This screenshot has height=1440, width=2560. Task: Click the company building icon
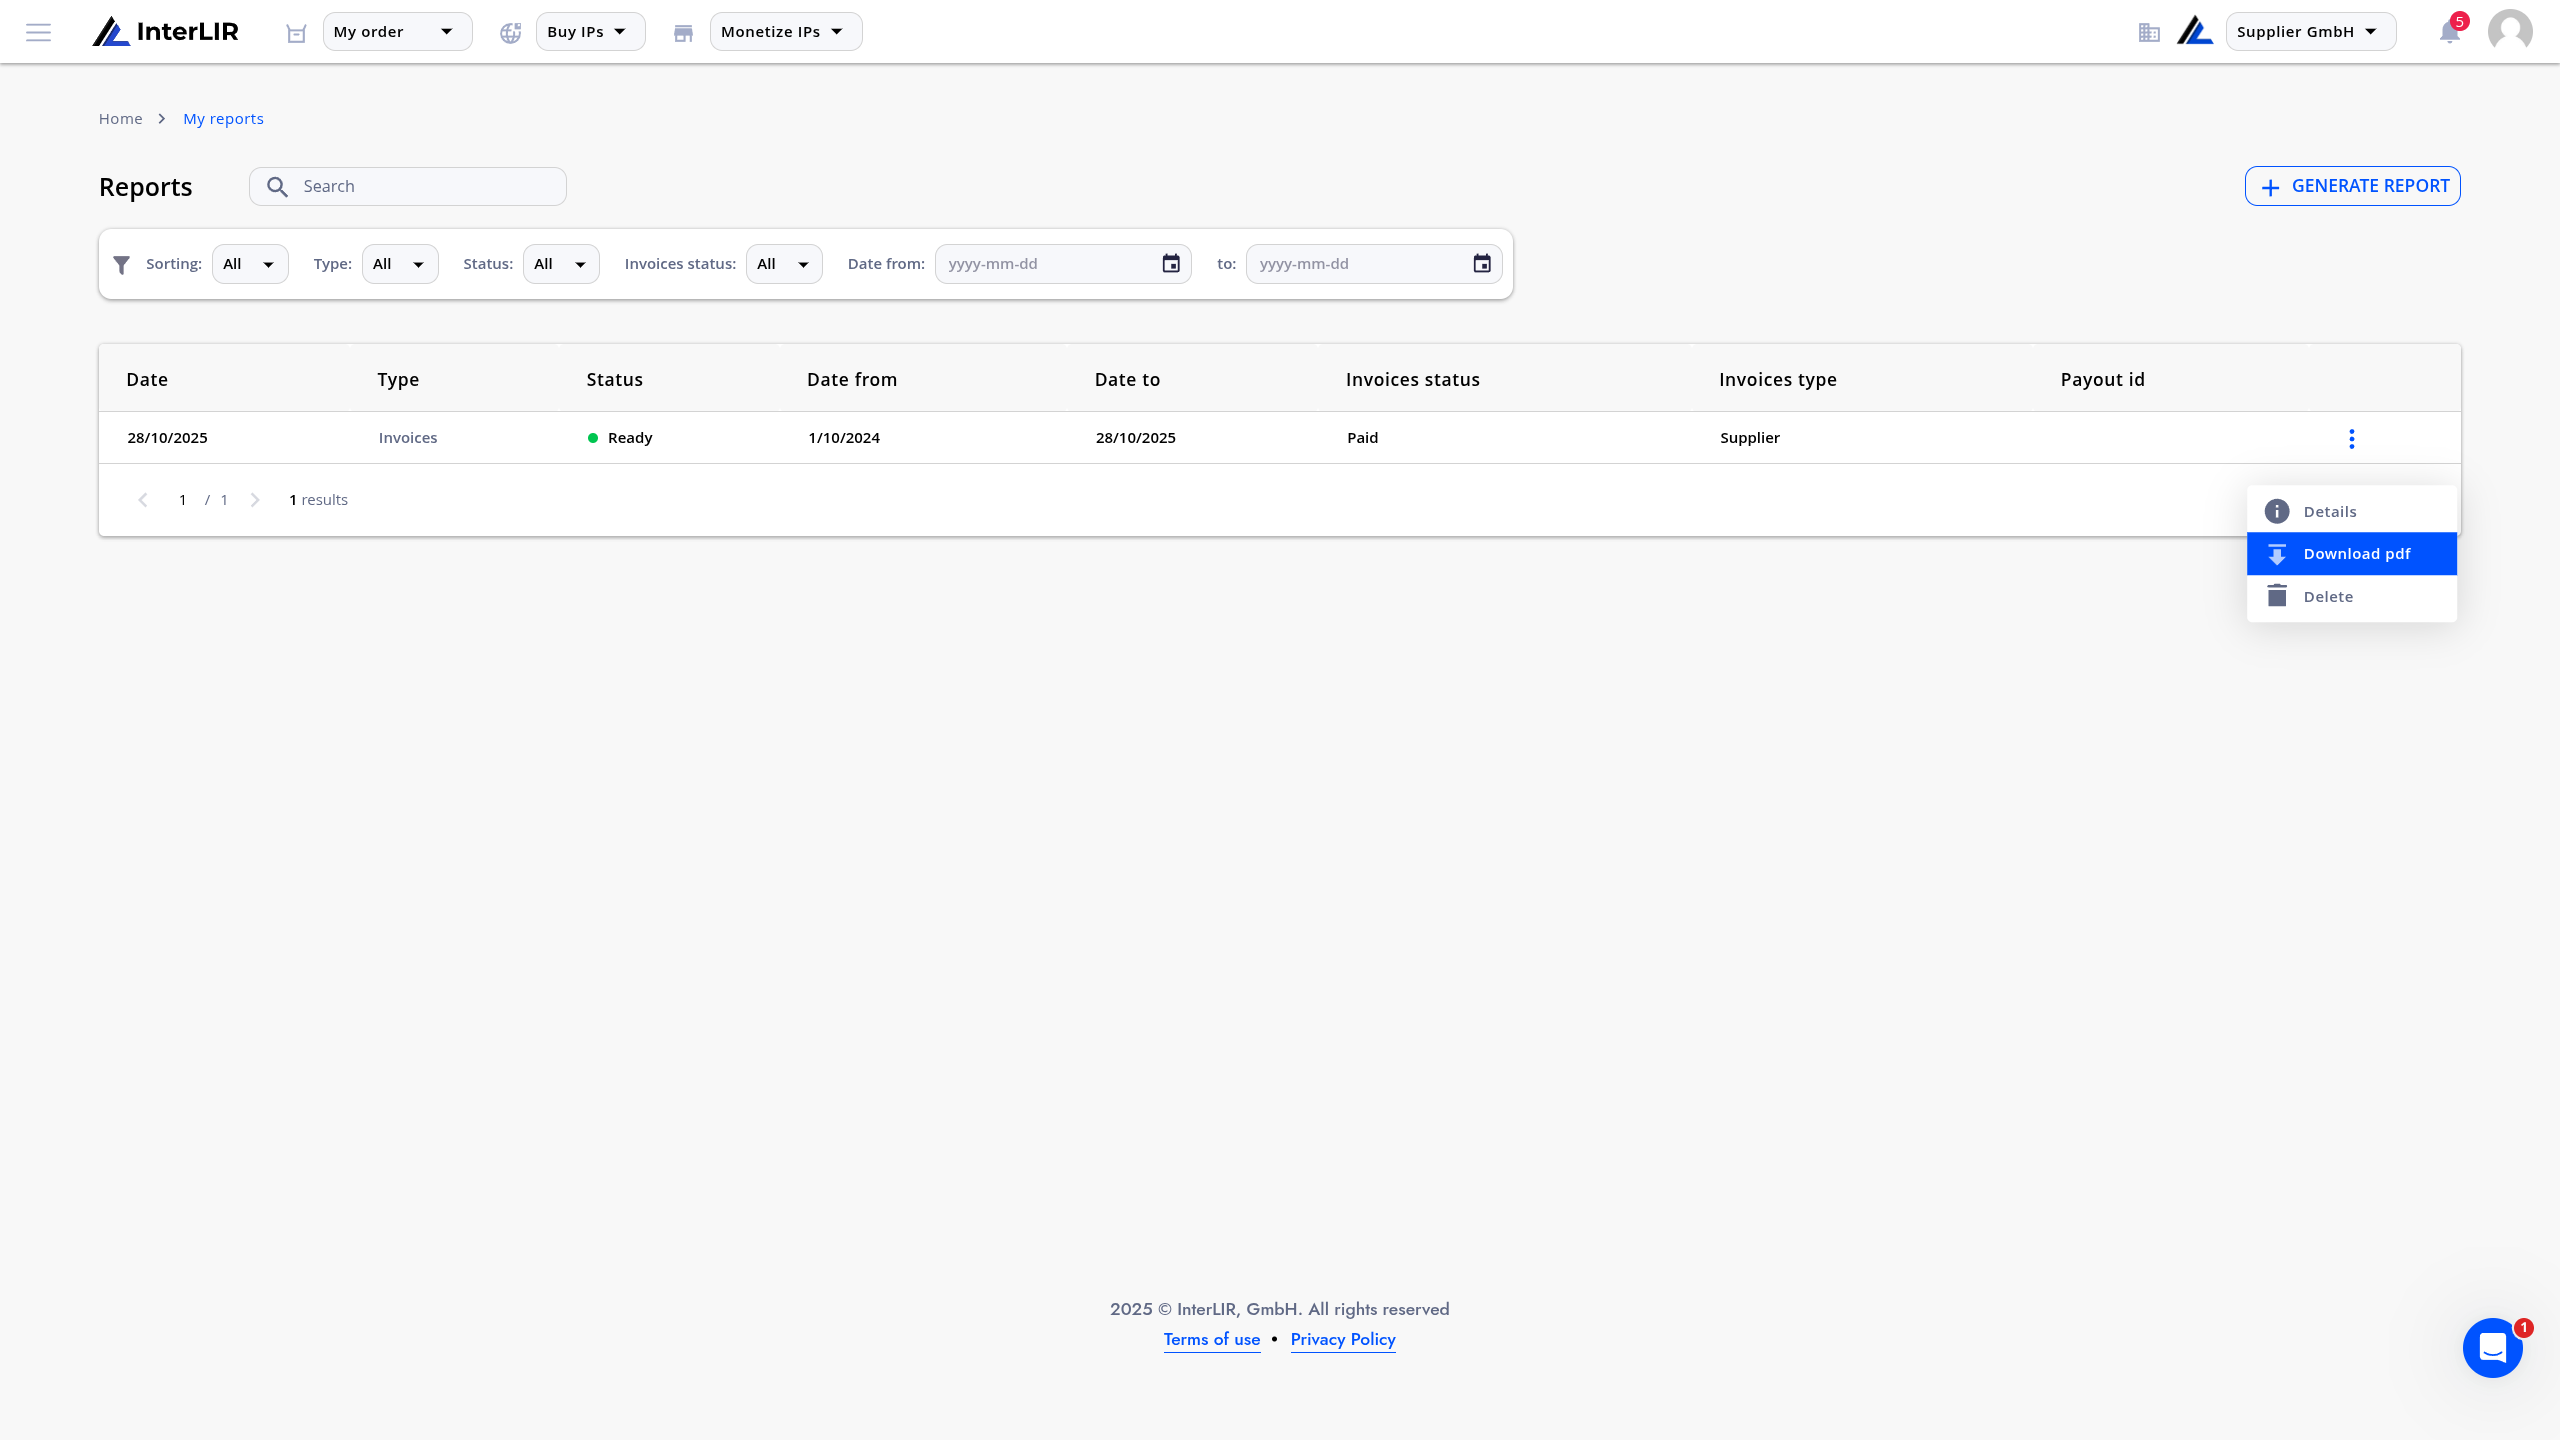2149,33
